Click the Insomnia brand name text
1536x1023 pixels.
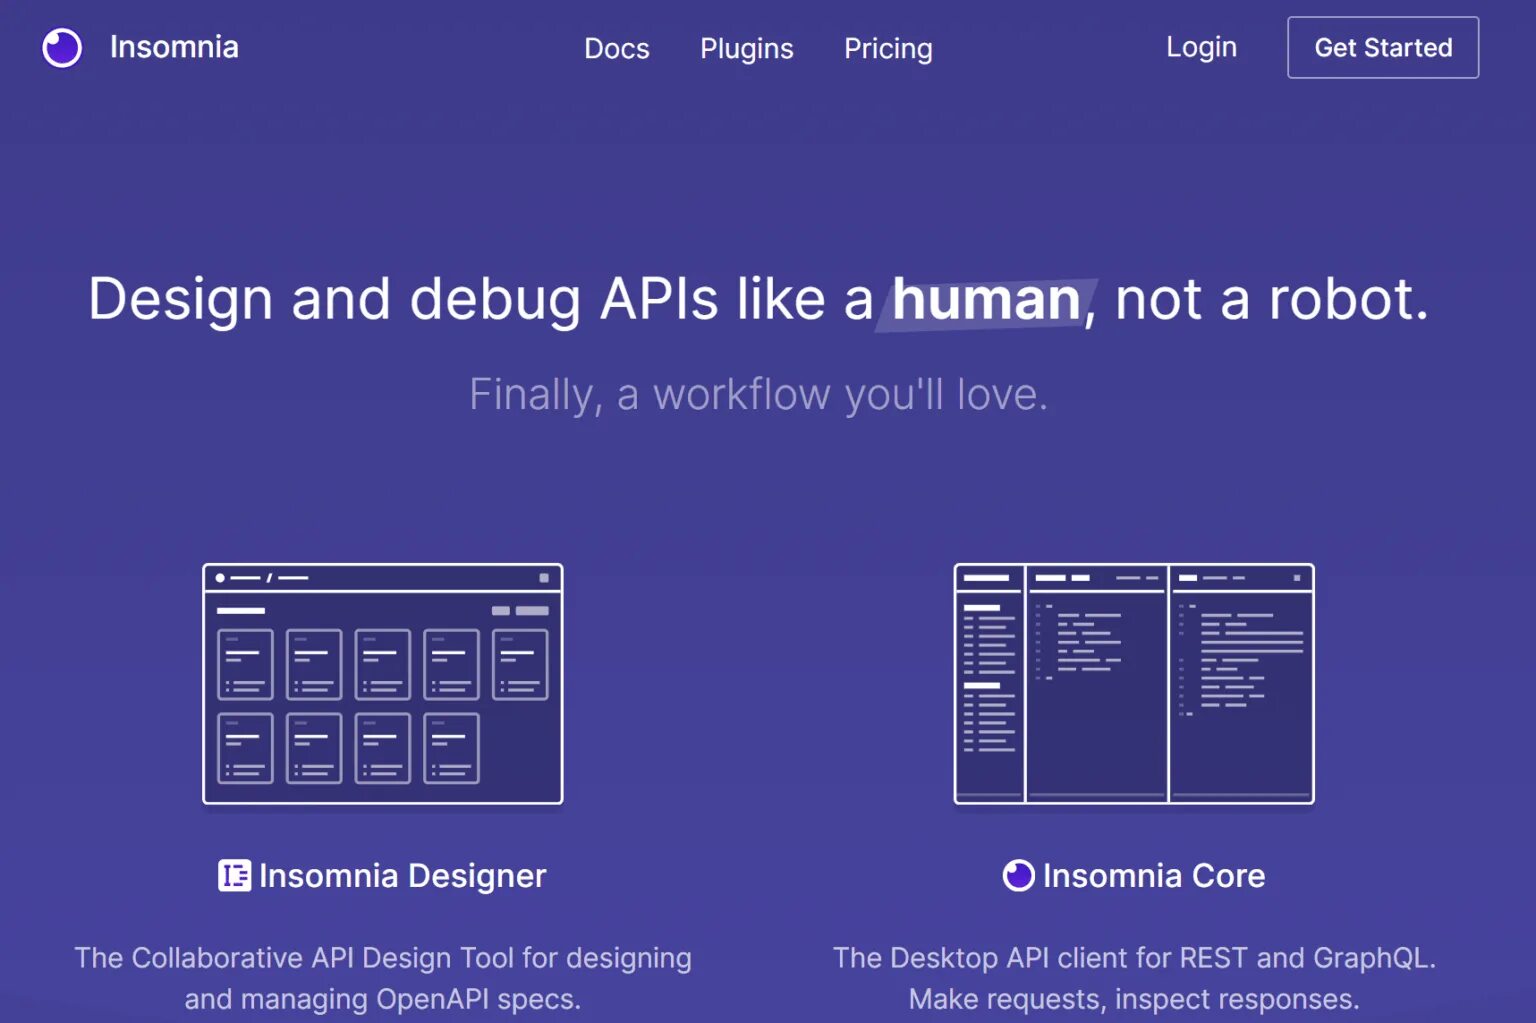tap(174, 47)
